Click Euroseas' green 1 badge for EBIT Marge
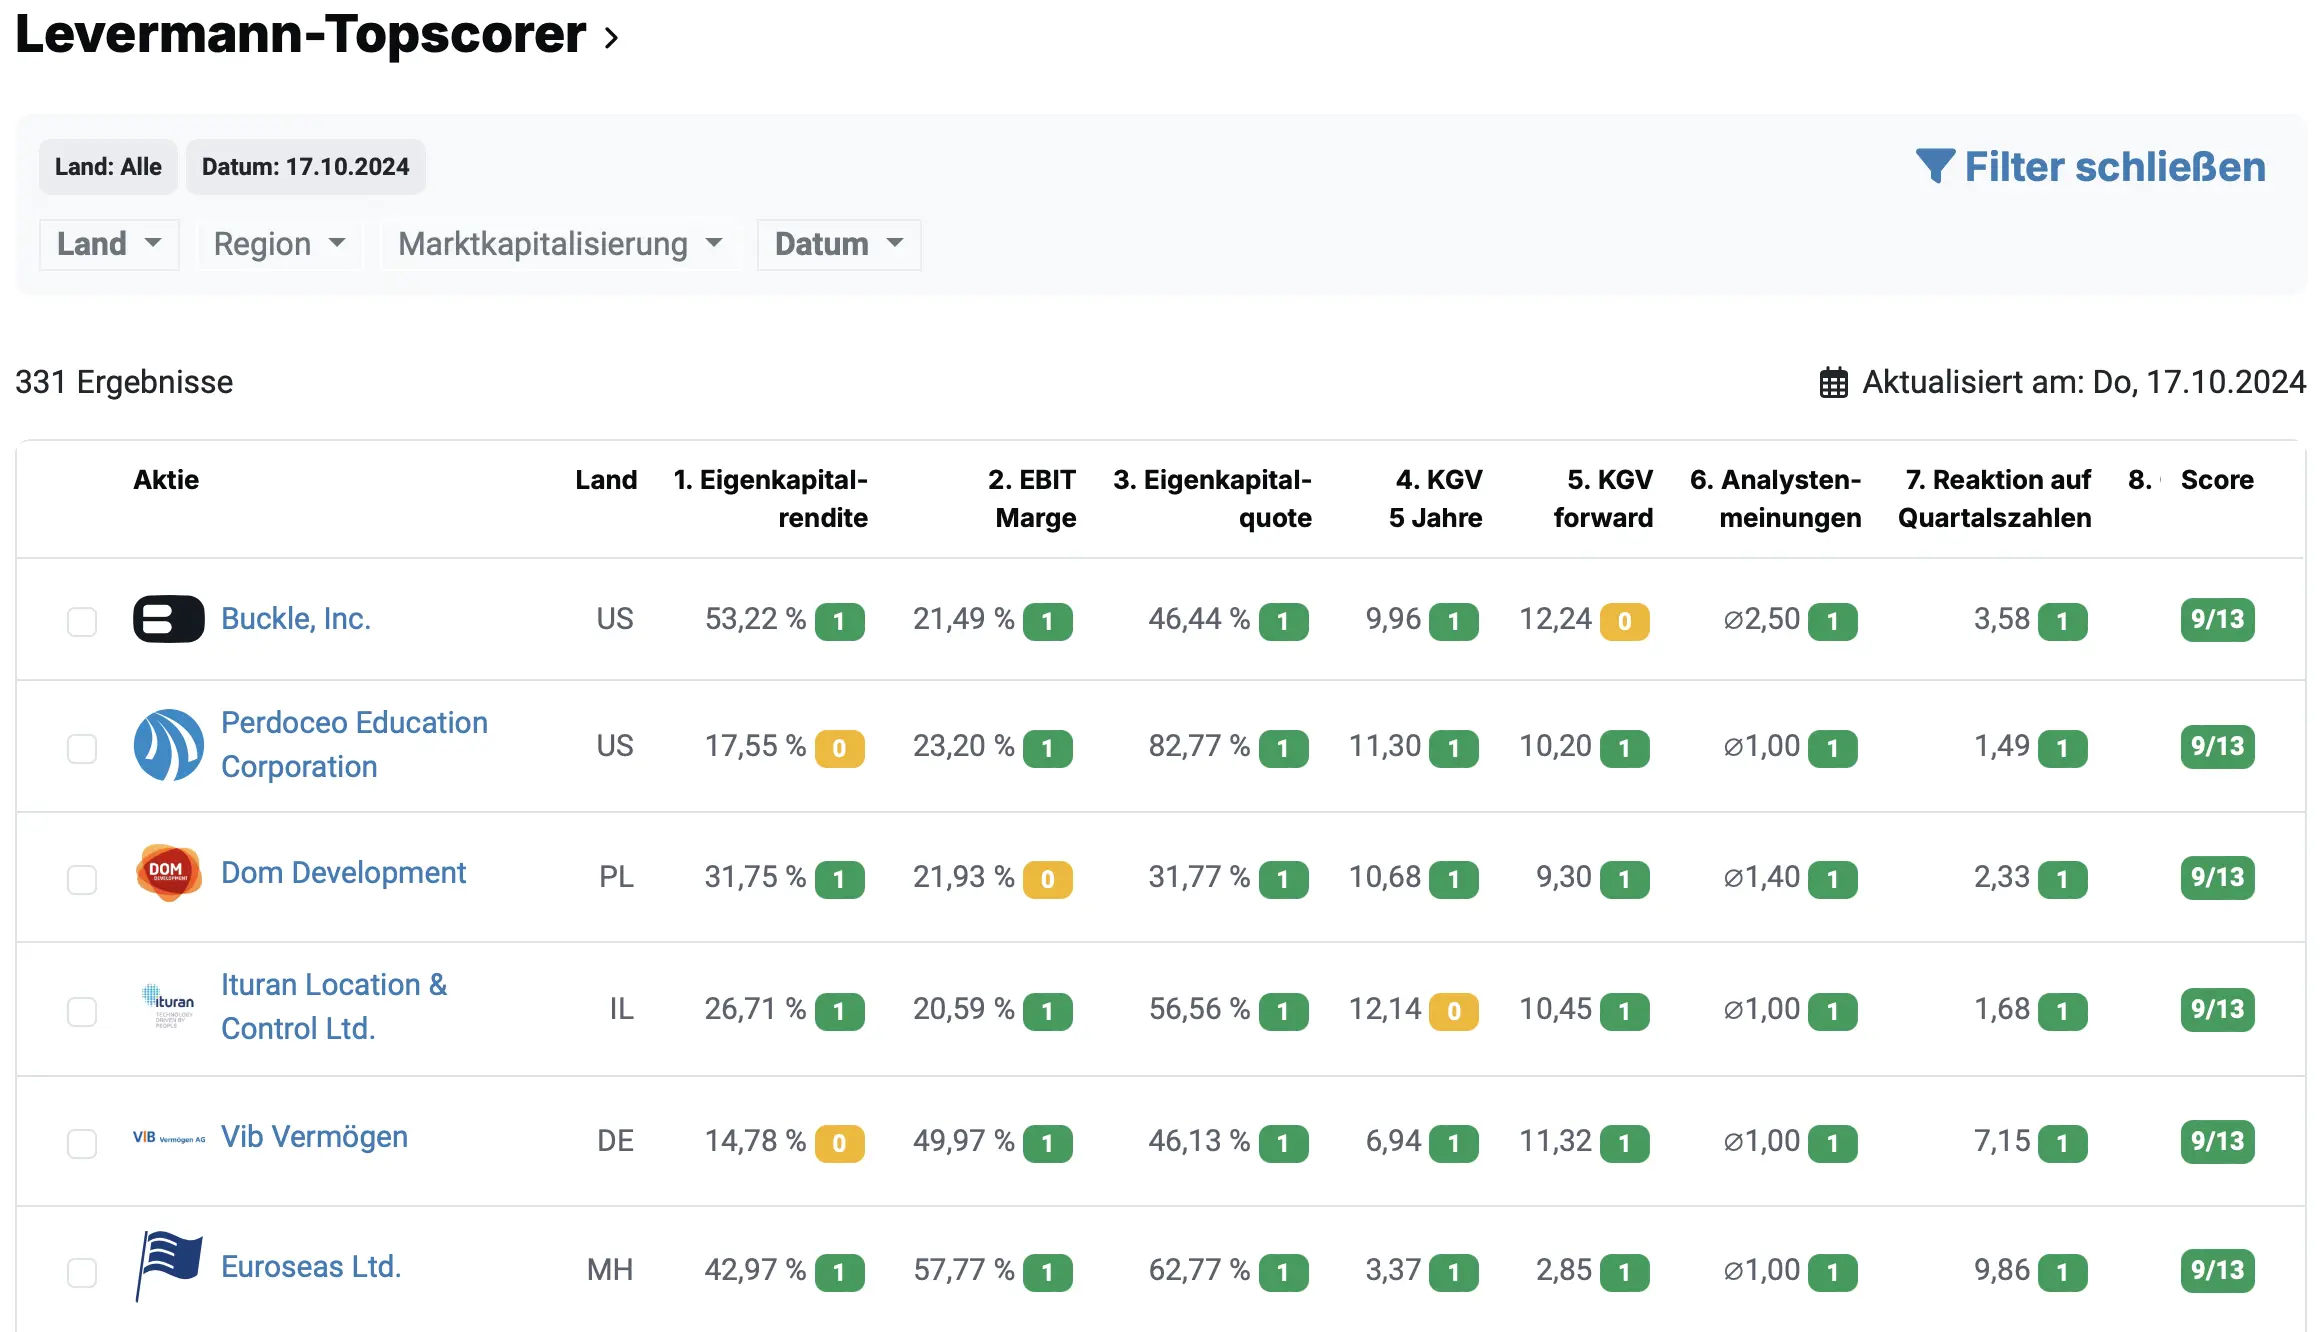The width and height of the screenshot is (2322, 1332). click(1047, 1273)
